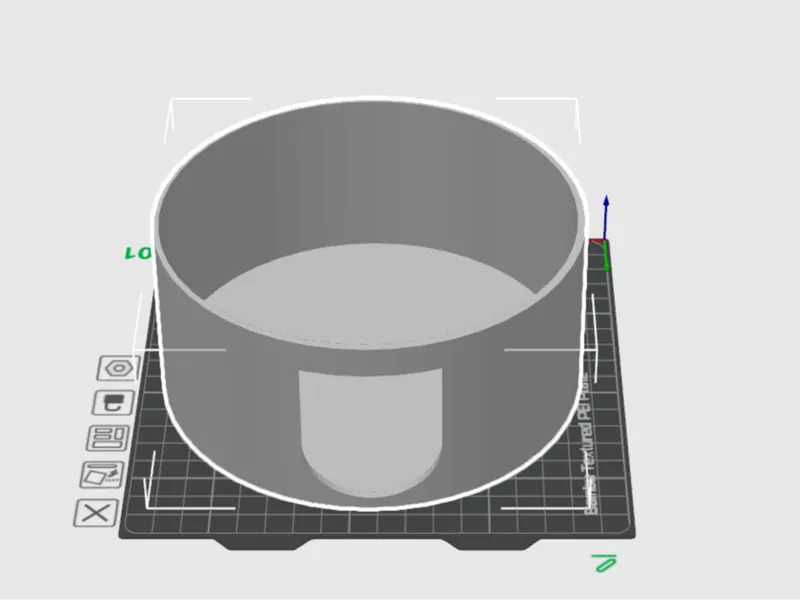
Task: Click green plate number 01 label
Action: (x=138, y=253)
